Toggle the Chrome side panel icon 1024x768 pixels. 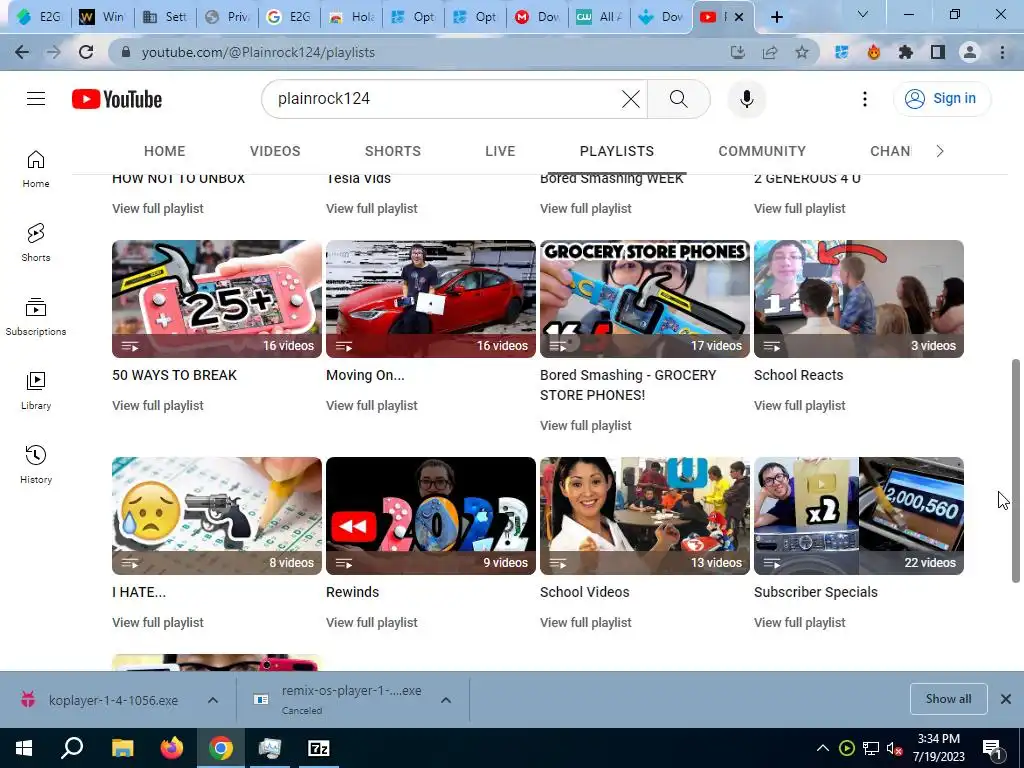click(x=938, y=52)
